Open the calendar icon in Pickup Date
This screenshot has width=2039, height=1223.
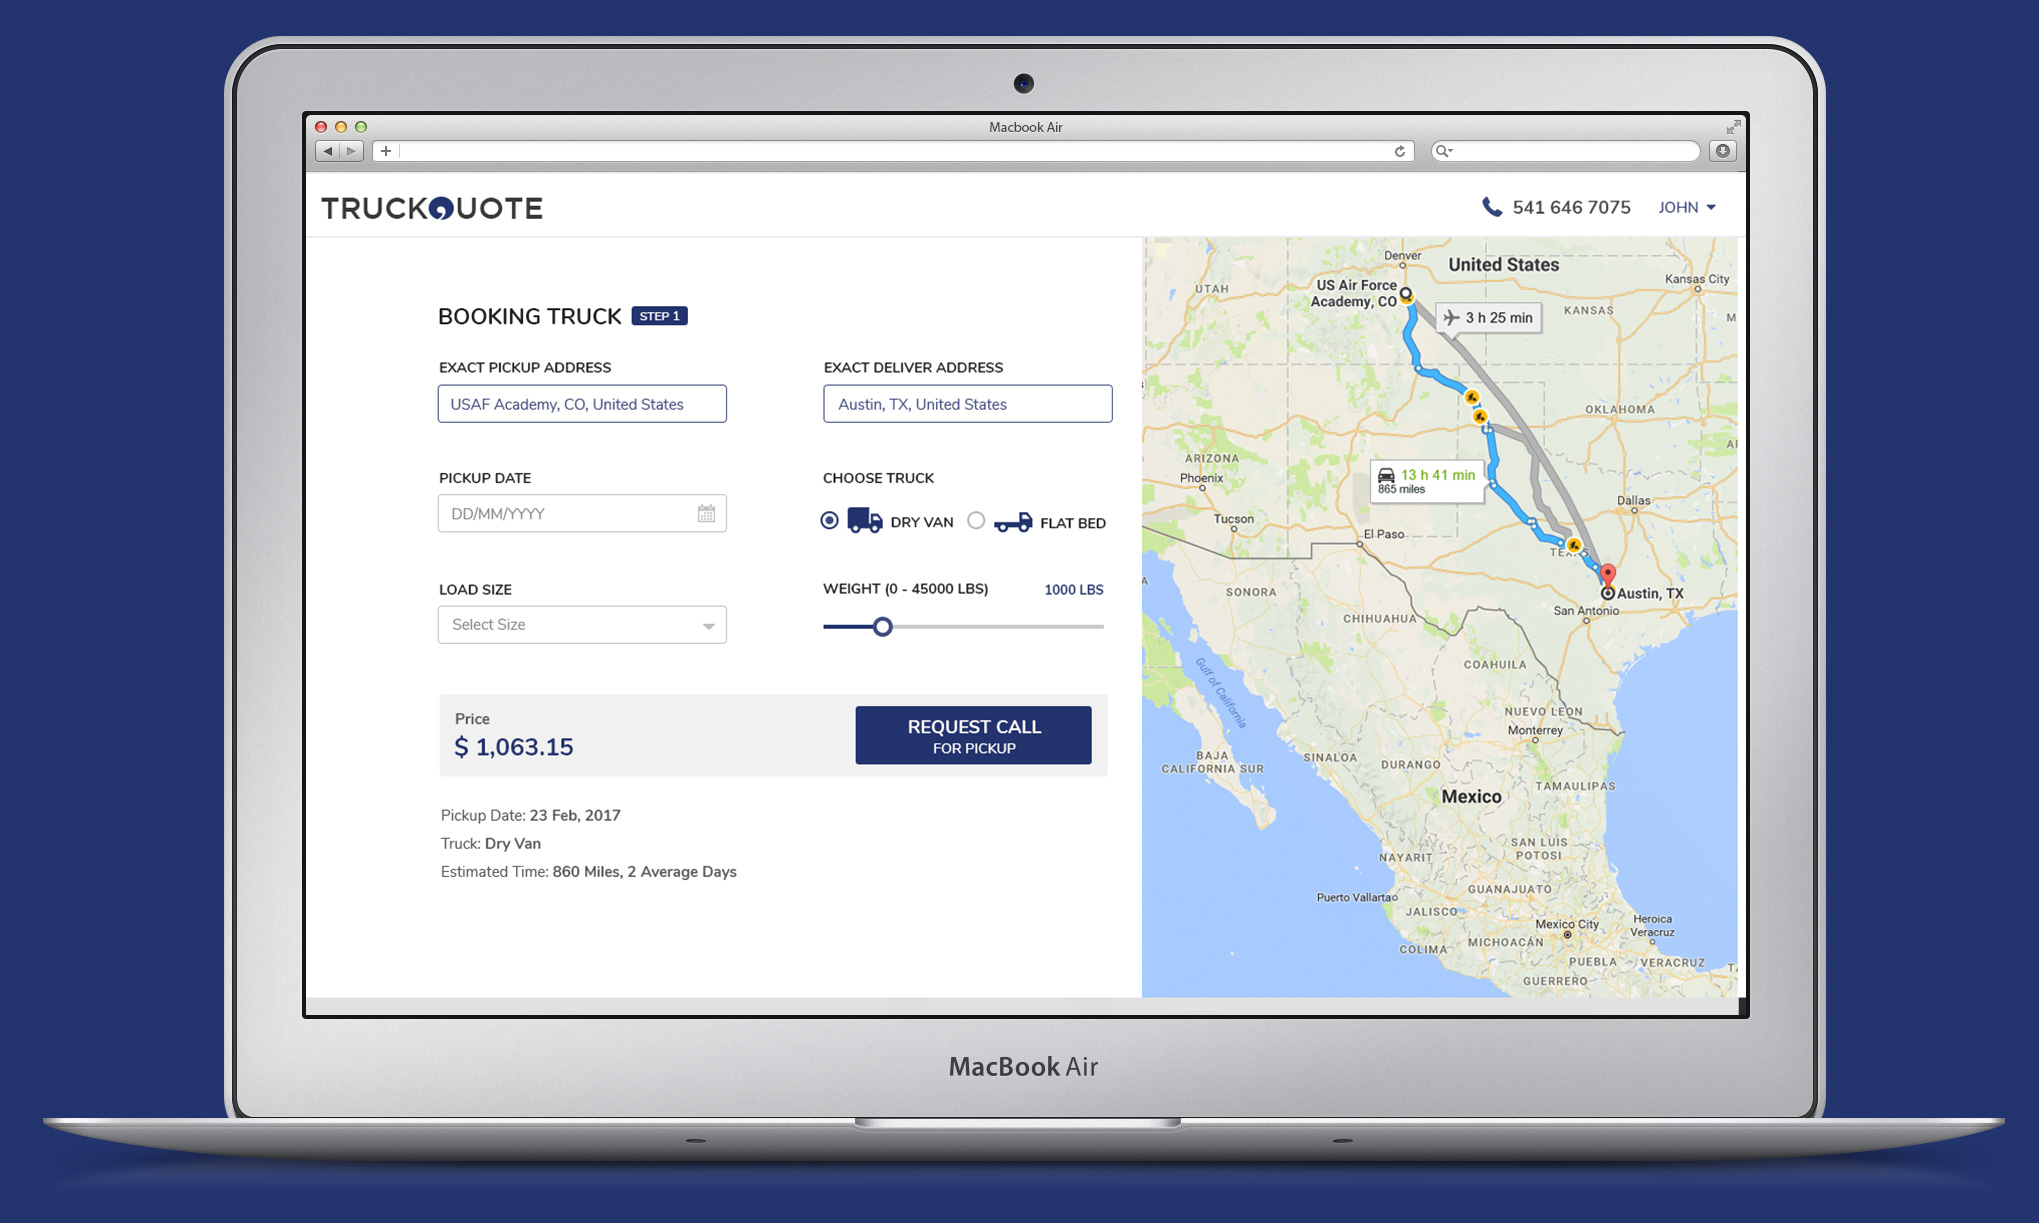click(x=706, y=514)
